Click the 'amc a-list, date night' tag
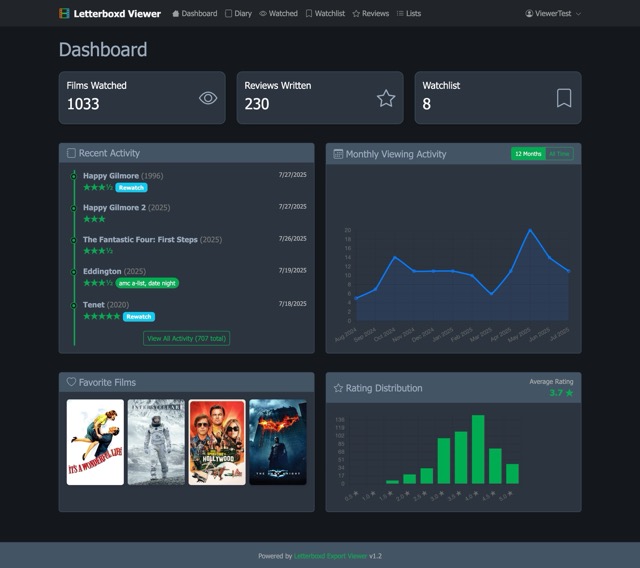640x568 pixels. tap(147, 283)
